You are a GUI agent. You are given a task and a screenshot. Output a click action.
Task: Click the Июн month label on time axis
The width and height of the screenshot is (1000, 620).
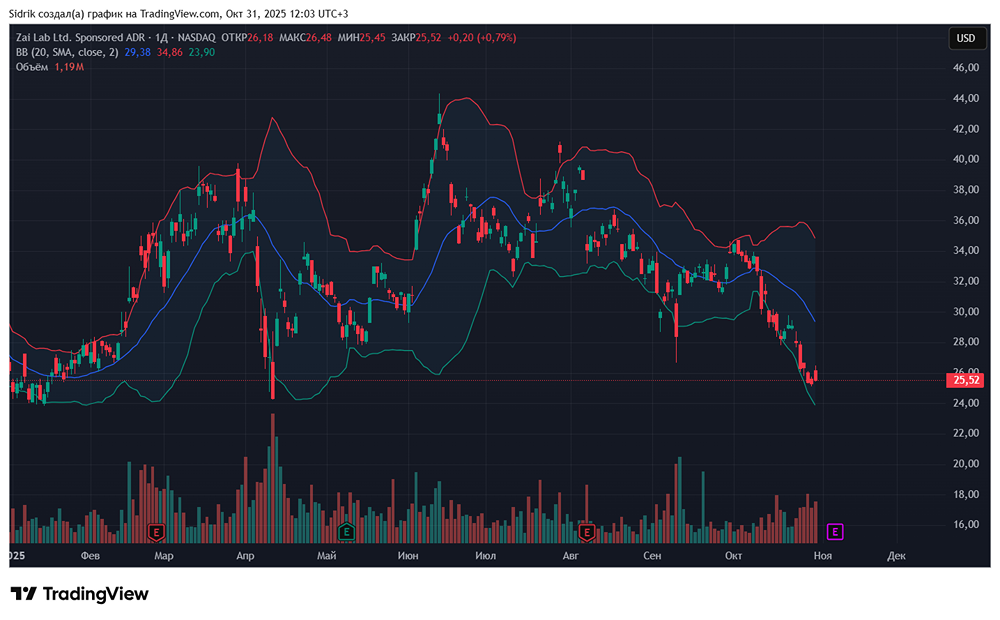tap(408, 556)
